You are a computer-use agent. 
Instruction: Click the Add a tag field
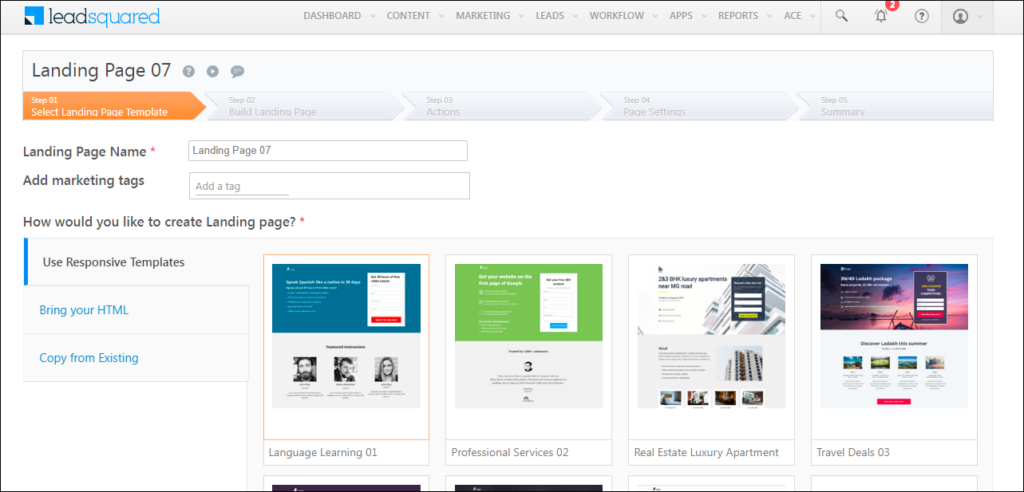tap(329, 186)
